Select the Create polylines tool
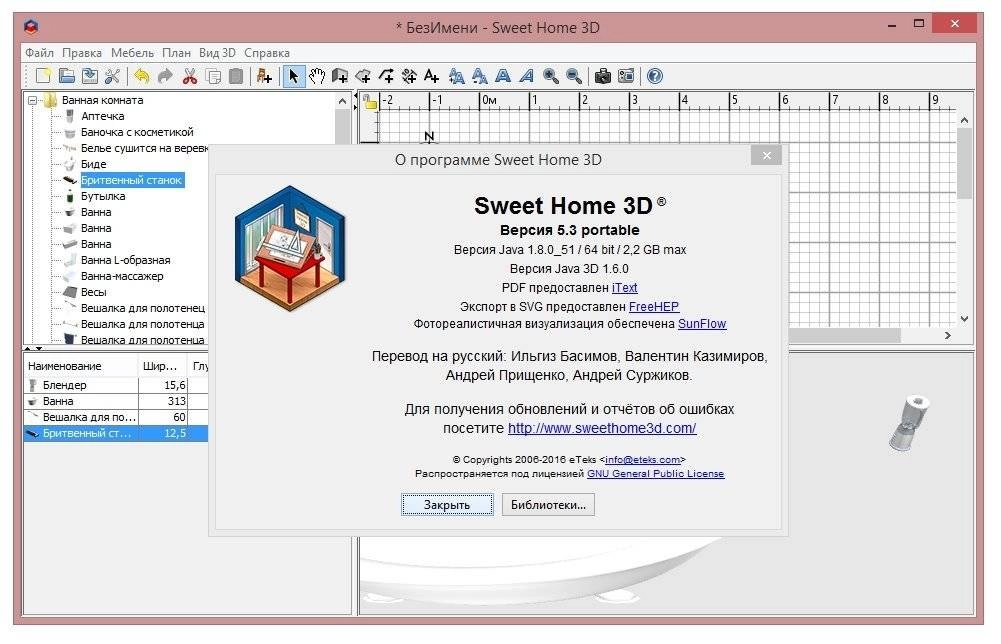The height and width of the screenshot is (644, 1001). (x=386, y=76)
